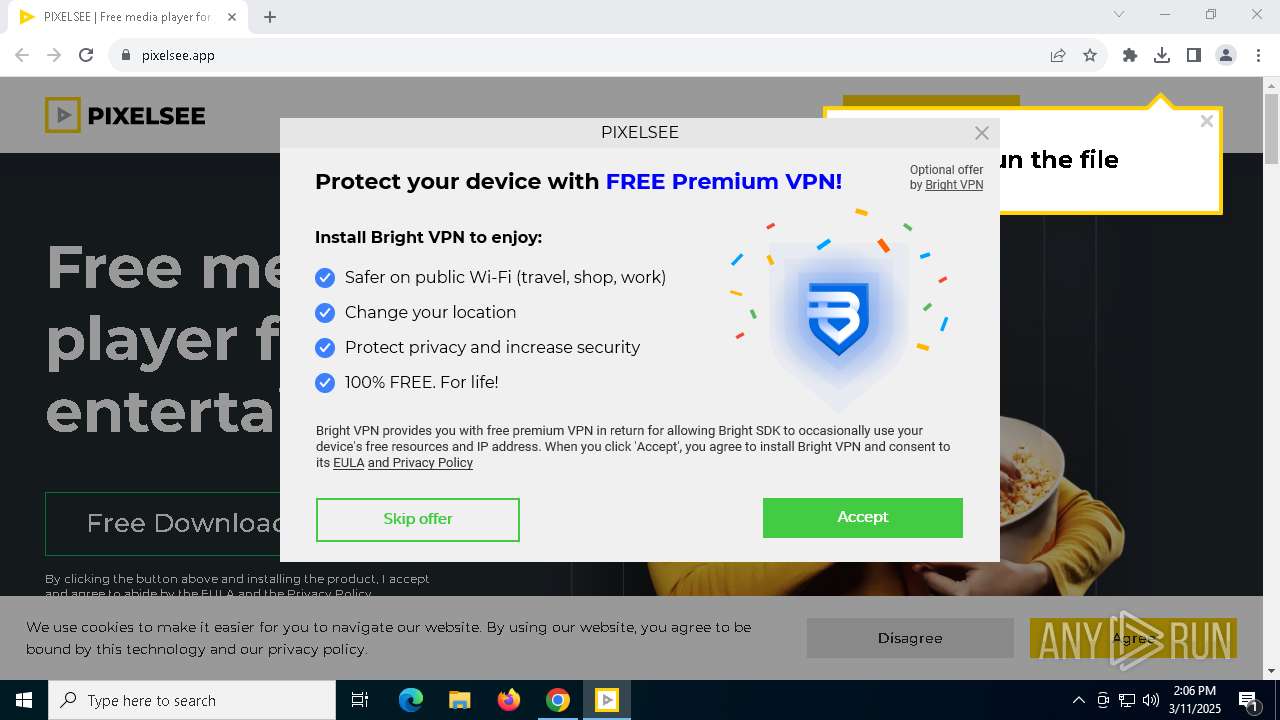Open a new browser tab

click(270, 17)
